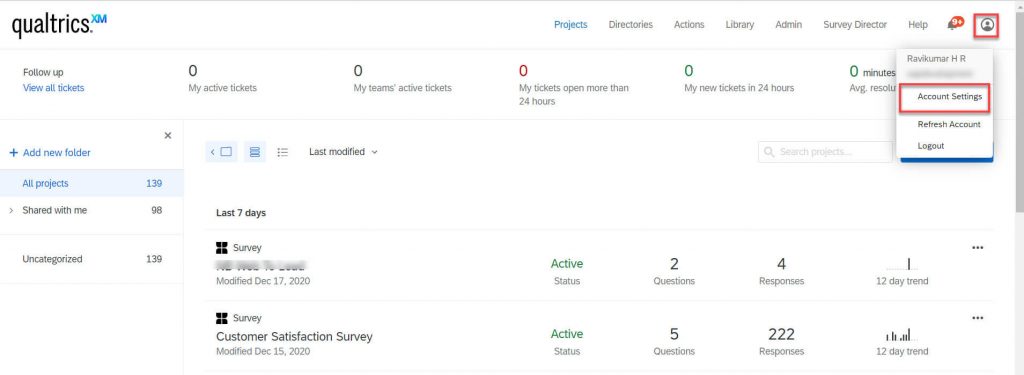Collapse the folder pane toggle icon
Screen dimensions: 1024x375
point(221,152)
